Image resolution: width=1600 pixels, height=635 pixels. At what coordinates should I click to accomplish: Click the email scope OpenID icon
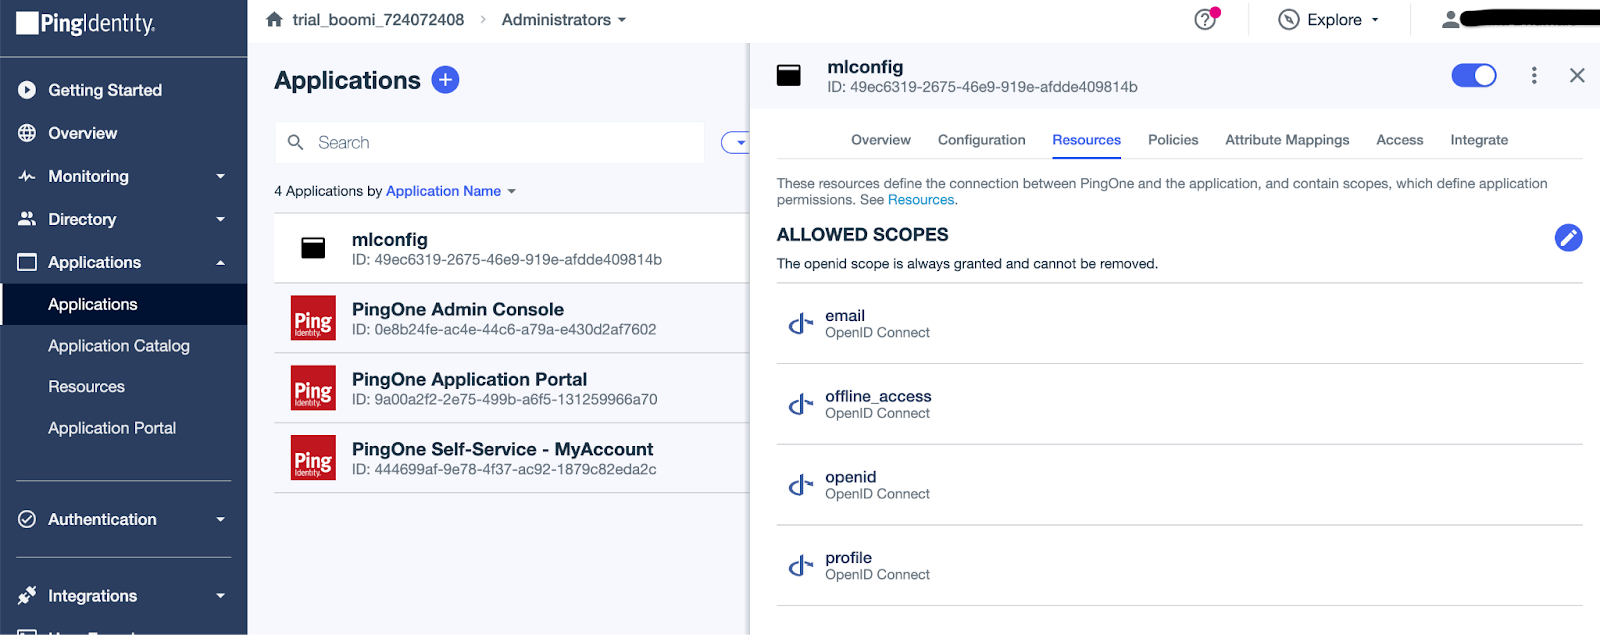point(800,324)
